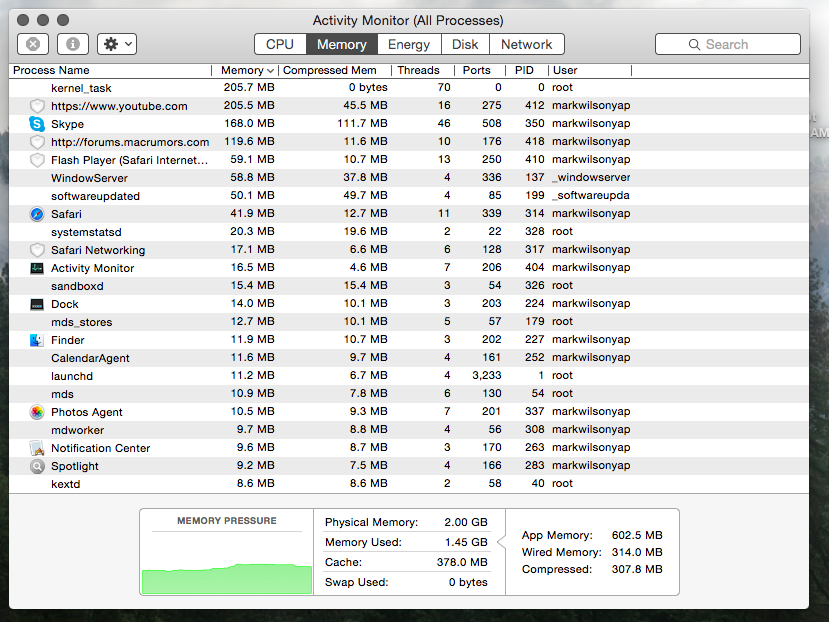Click the shield icon beside forums.macrumors.com

point(36,142)
